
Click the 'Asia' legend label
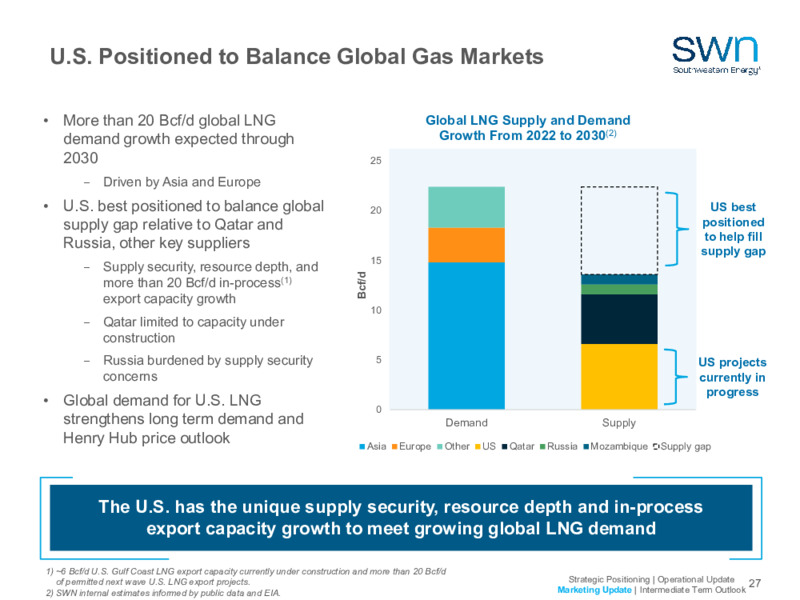click(x=377, y=446)
